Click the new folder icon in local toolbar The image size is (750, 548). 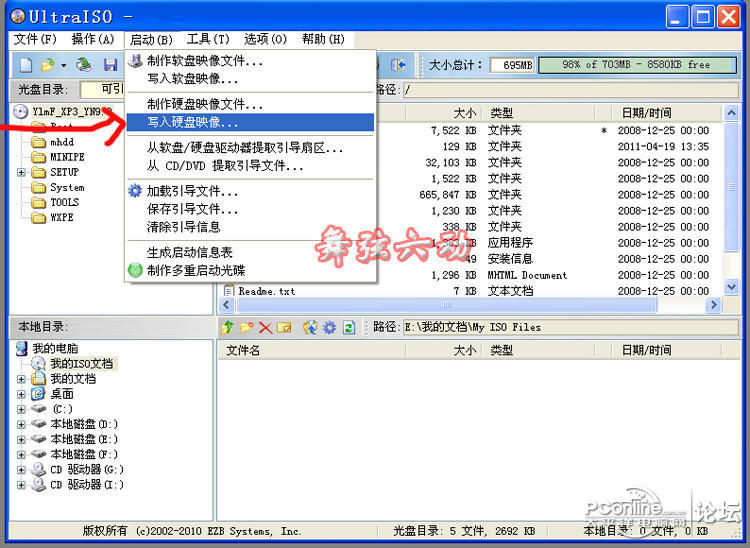click(246, 328)
